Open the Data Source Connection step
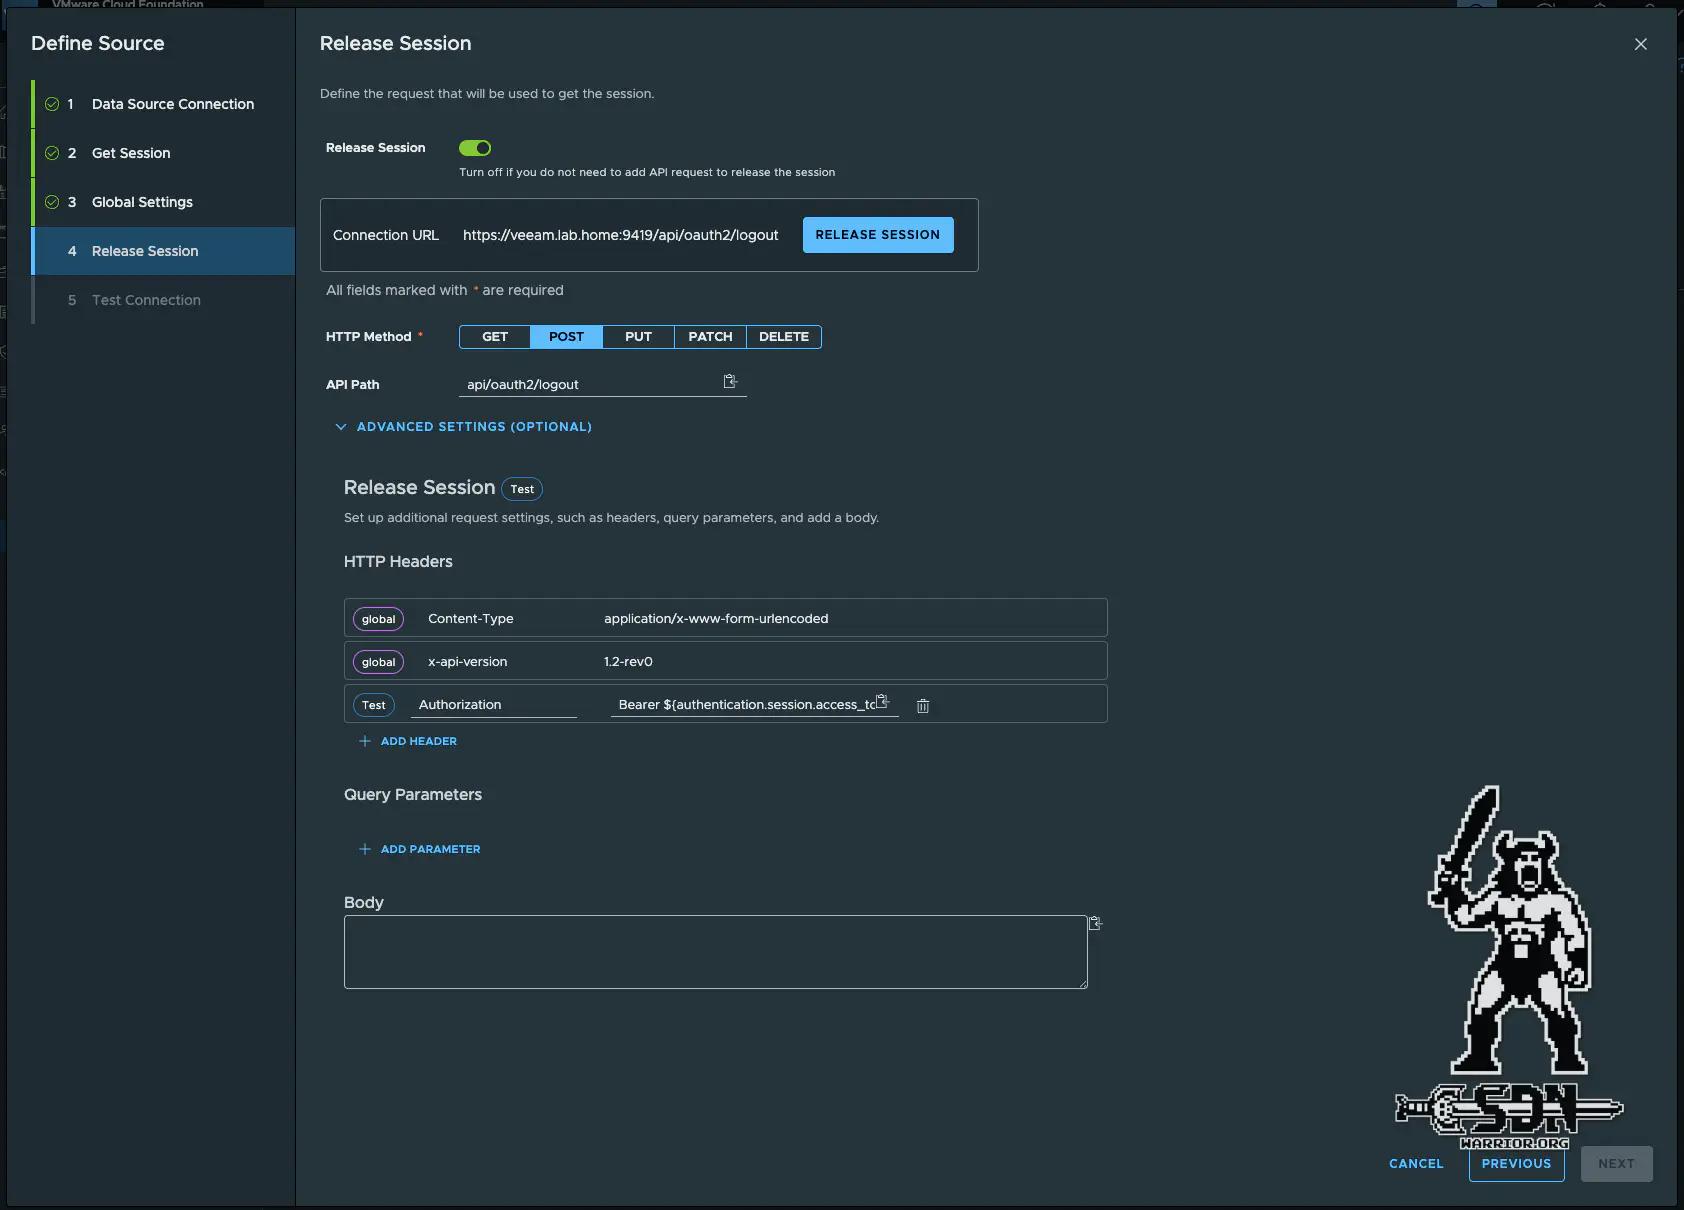Screen dimensions: 1684x1210 click(x=172, y=103)
